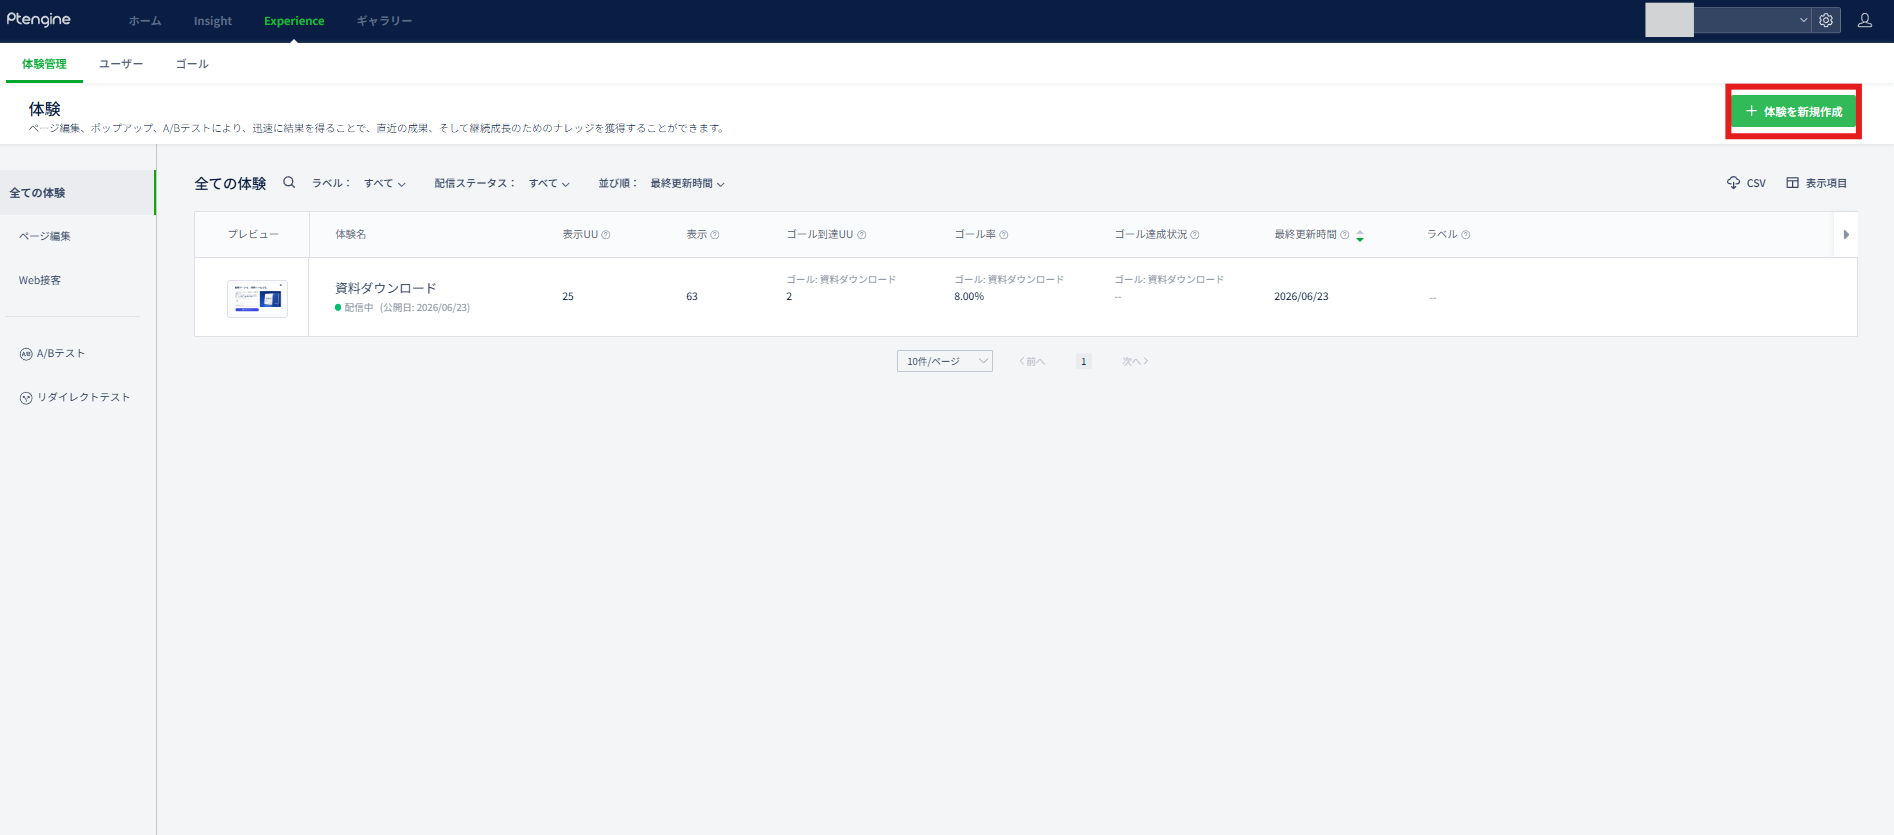Click the goal rate value 8.00%
1894x835 pixels.
969,297
